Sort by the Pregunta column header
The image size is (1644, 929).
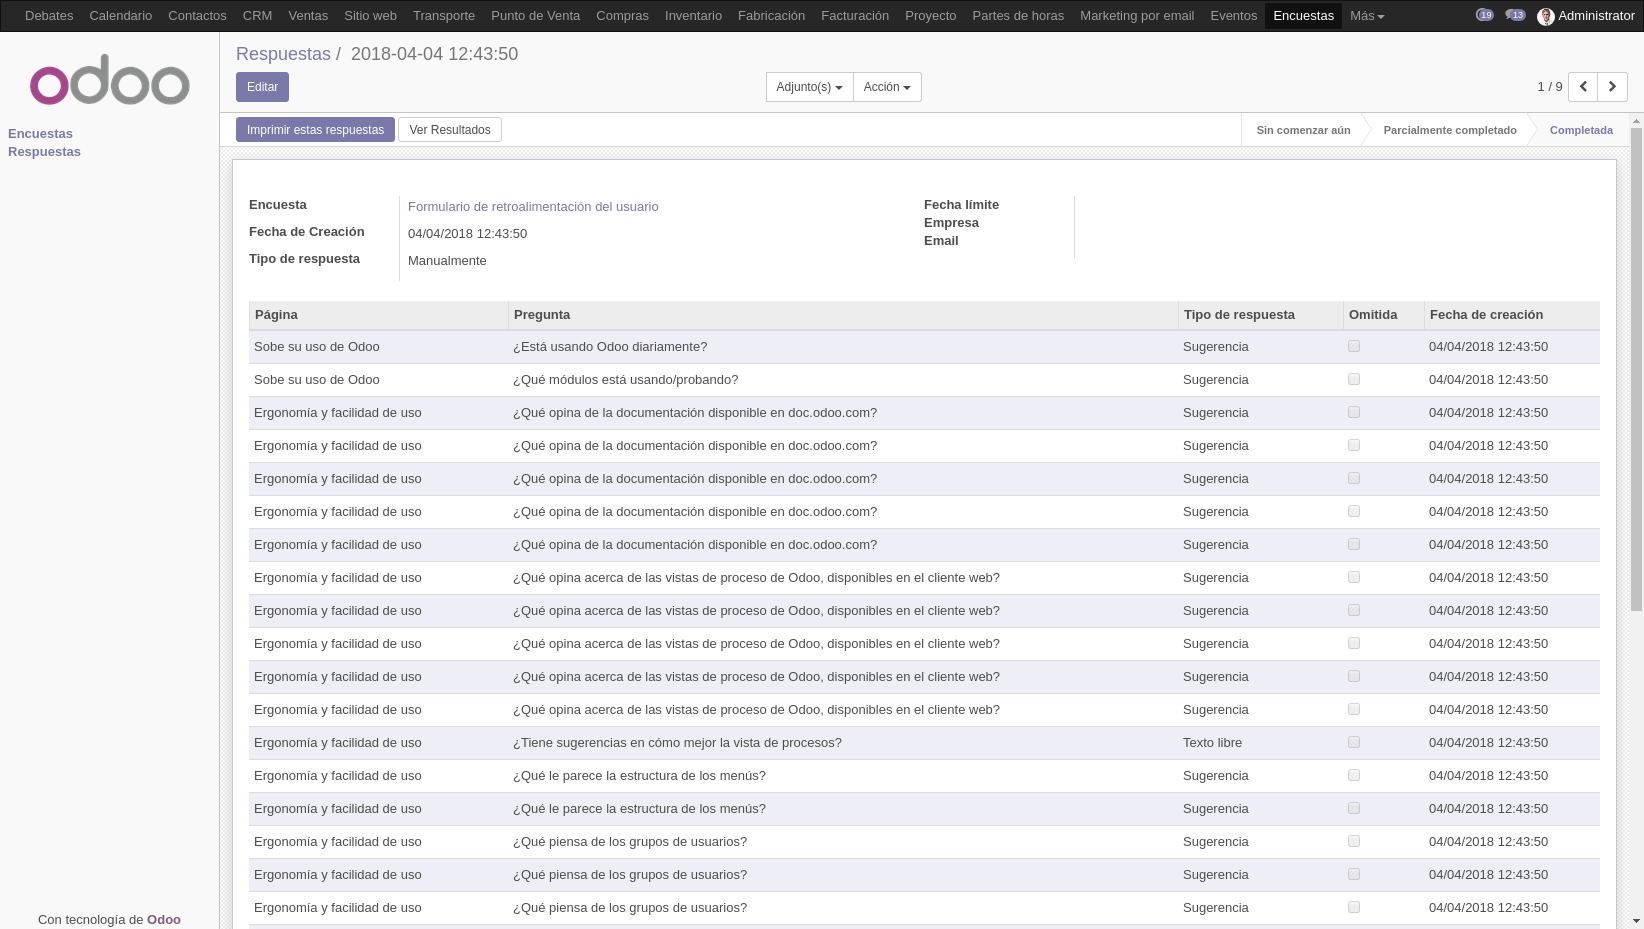click(x=542, y=314)
